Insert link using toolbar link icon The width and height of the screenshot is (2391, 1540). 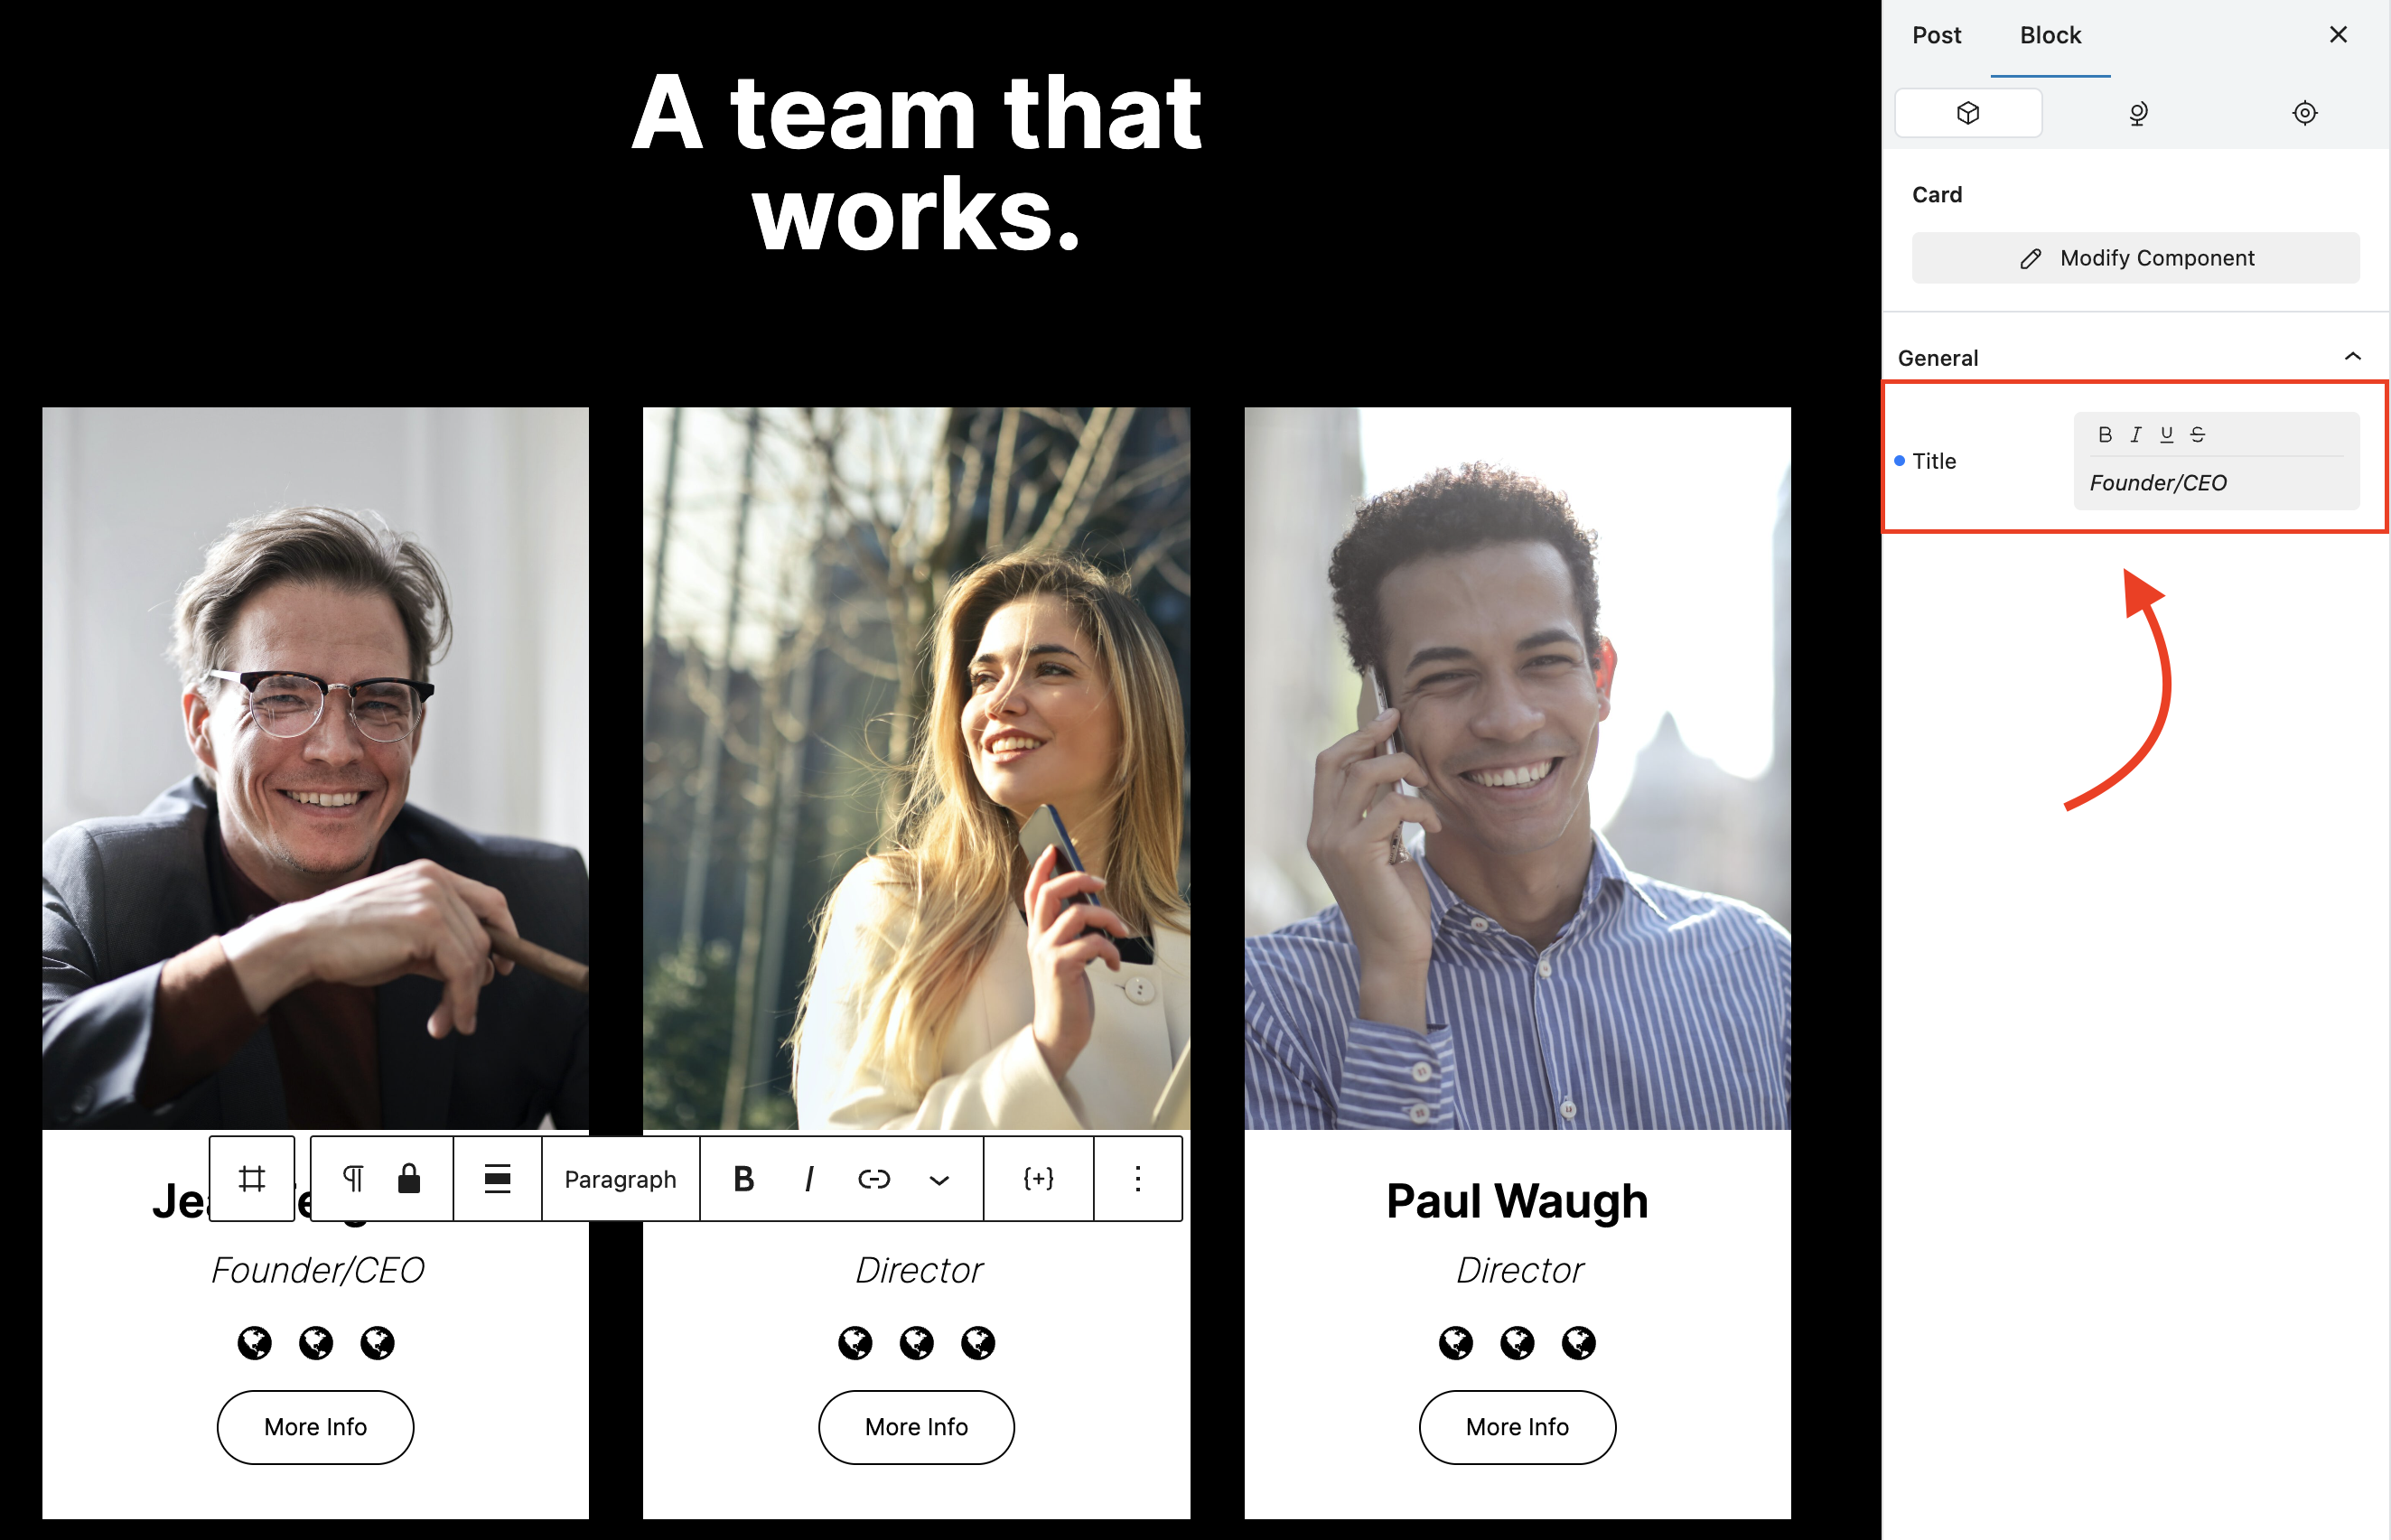tap(873, 1179)
